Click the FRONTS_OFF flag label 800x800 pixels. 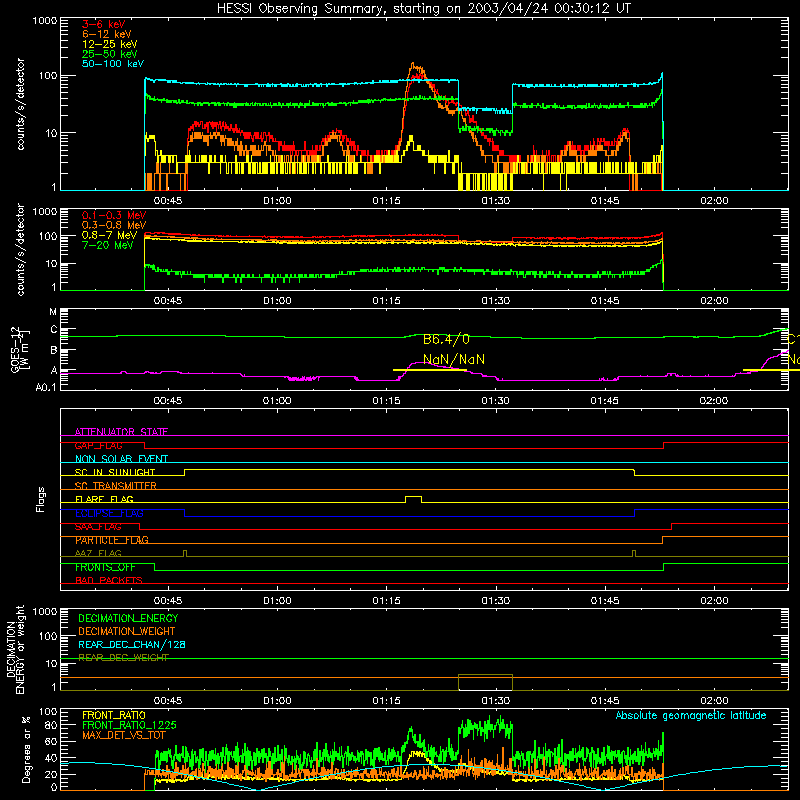point(106,567)
